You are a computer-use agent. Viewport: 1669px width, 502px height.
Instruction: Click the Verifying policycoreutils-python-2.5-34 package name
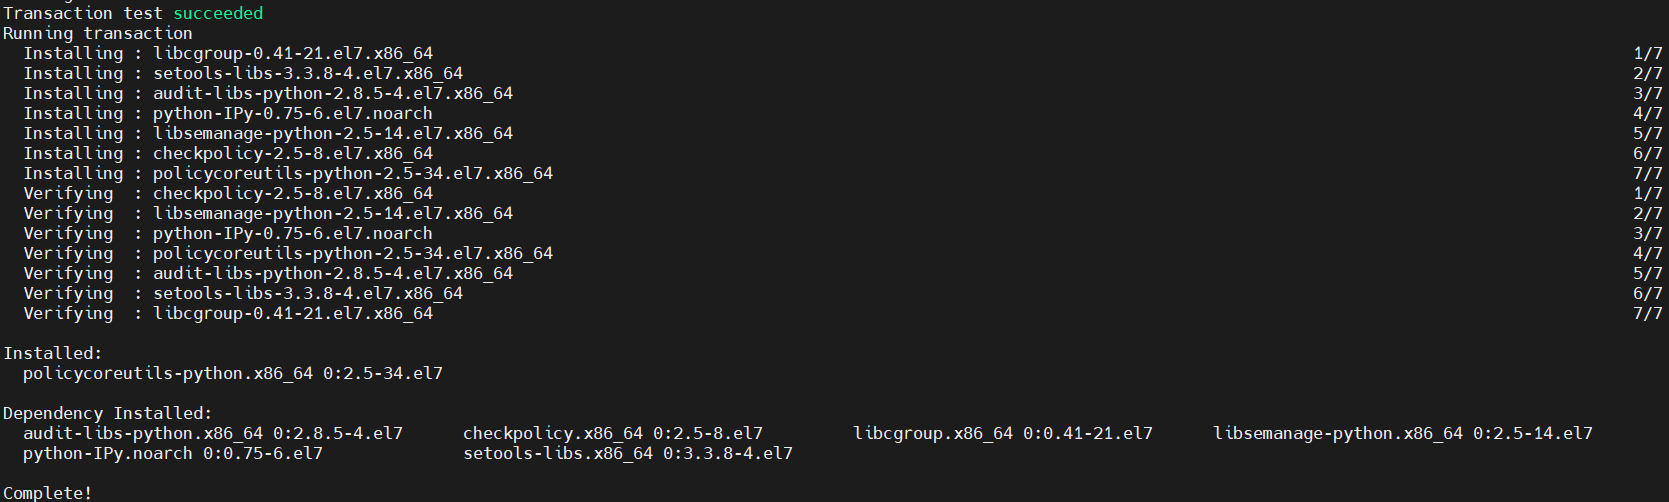pyautogui.click(x=352, y=253)
